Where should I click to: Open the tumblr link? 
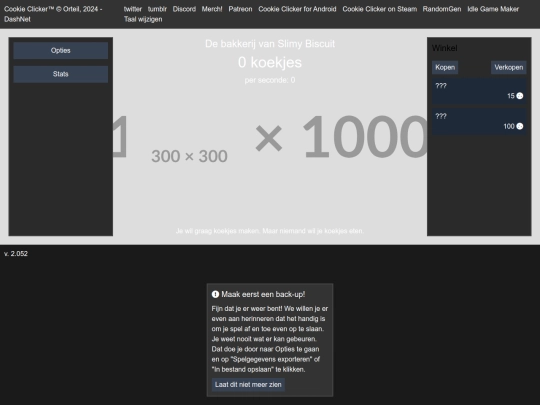tap(157, 9)
